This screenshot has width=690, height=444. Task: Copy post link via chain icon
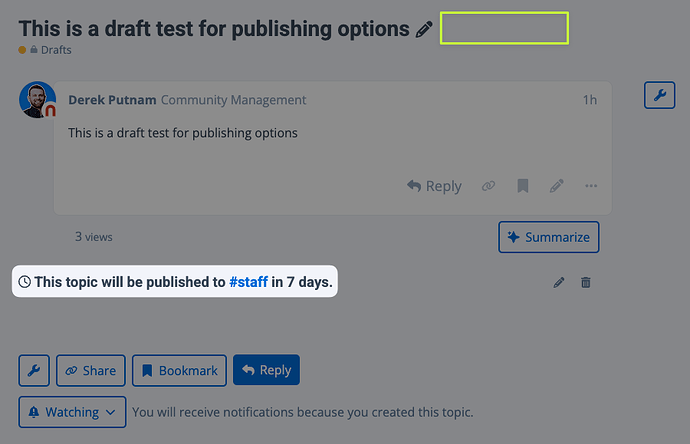tap(488, 186)
